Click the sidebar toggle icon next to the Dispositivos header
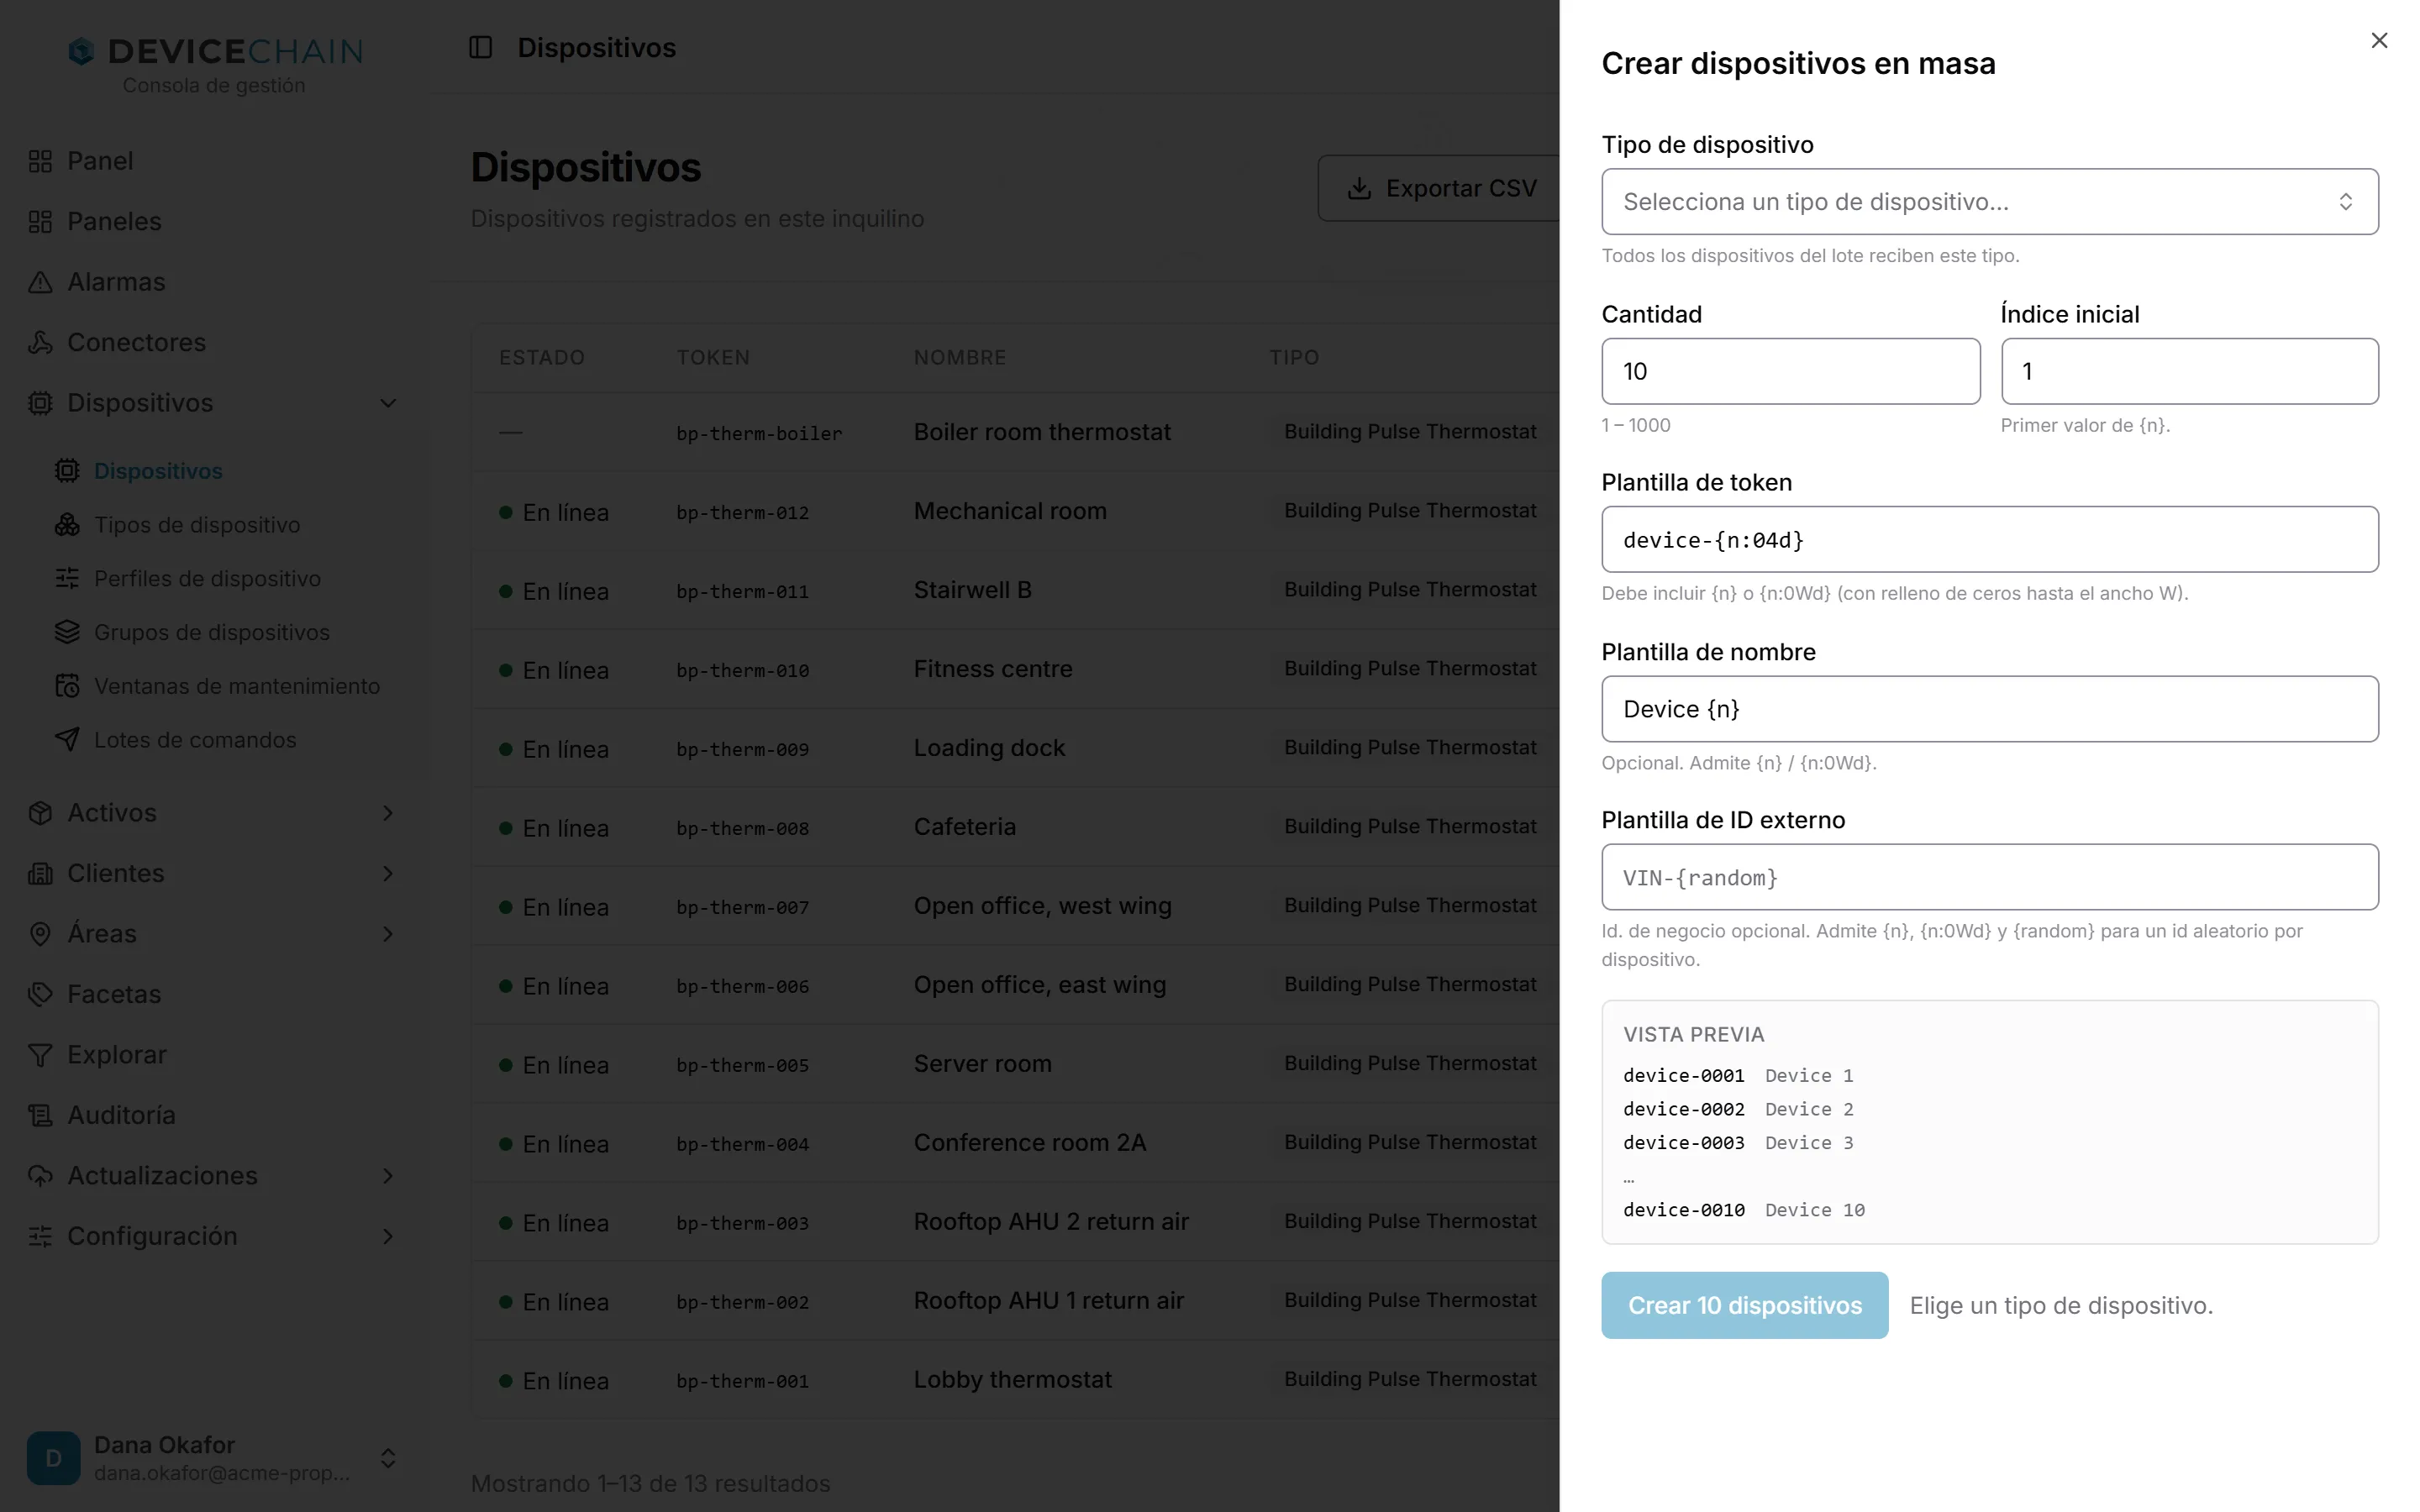Viewport: 2420px width, 1512px height. [x=481, y=47]
